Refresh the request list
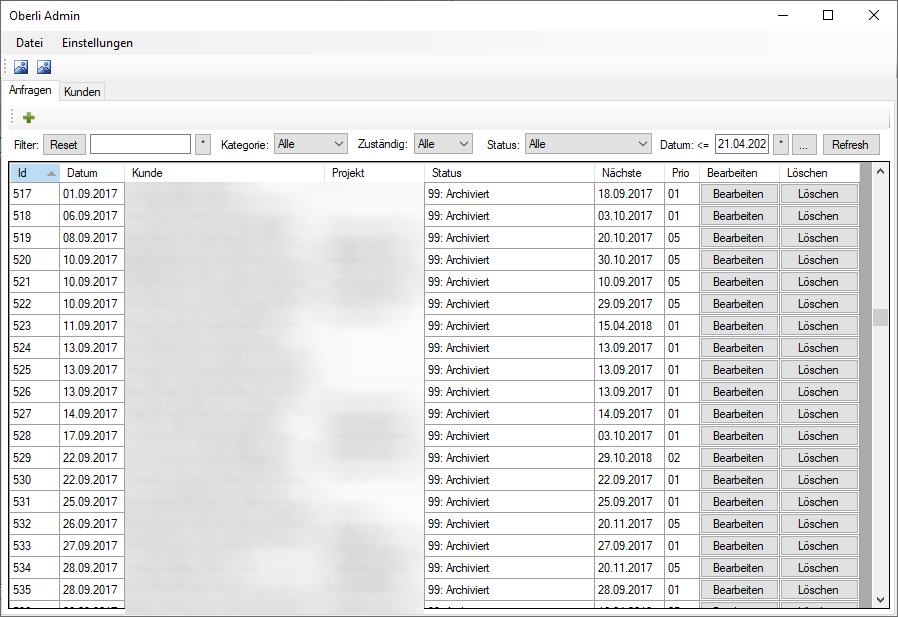The image size is (898, 617). (850, 144)
